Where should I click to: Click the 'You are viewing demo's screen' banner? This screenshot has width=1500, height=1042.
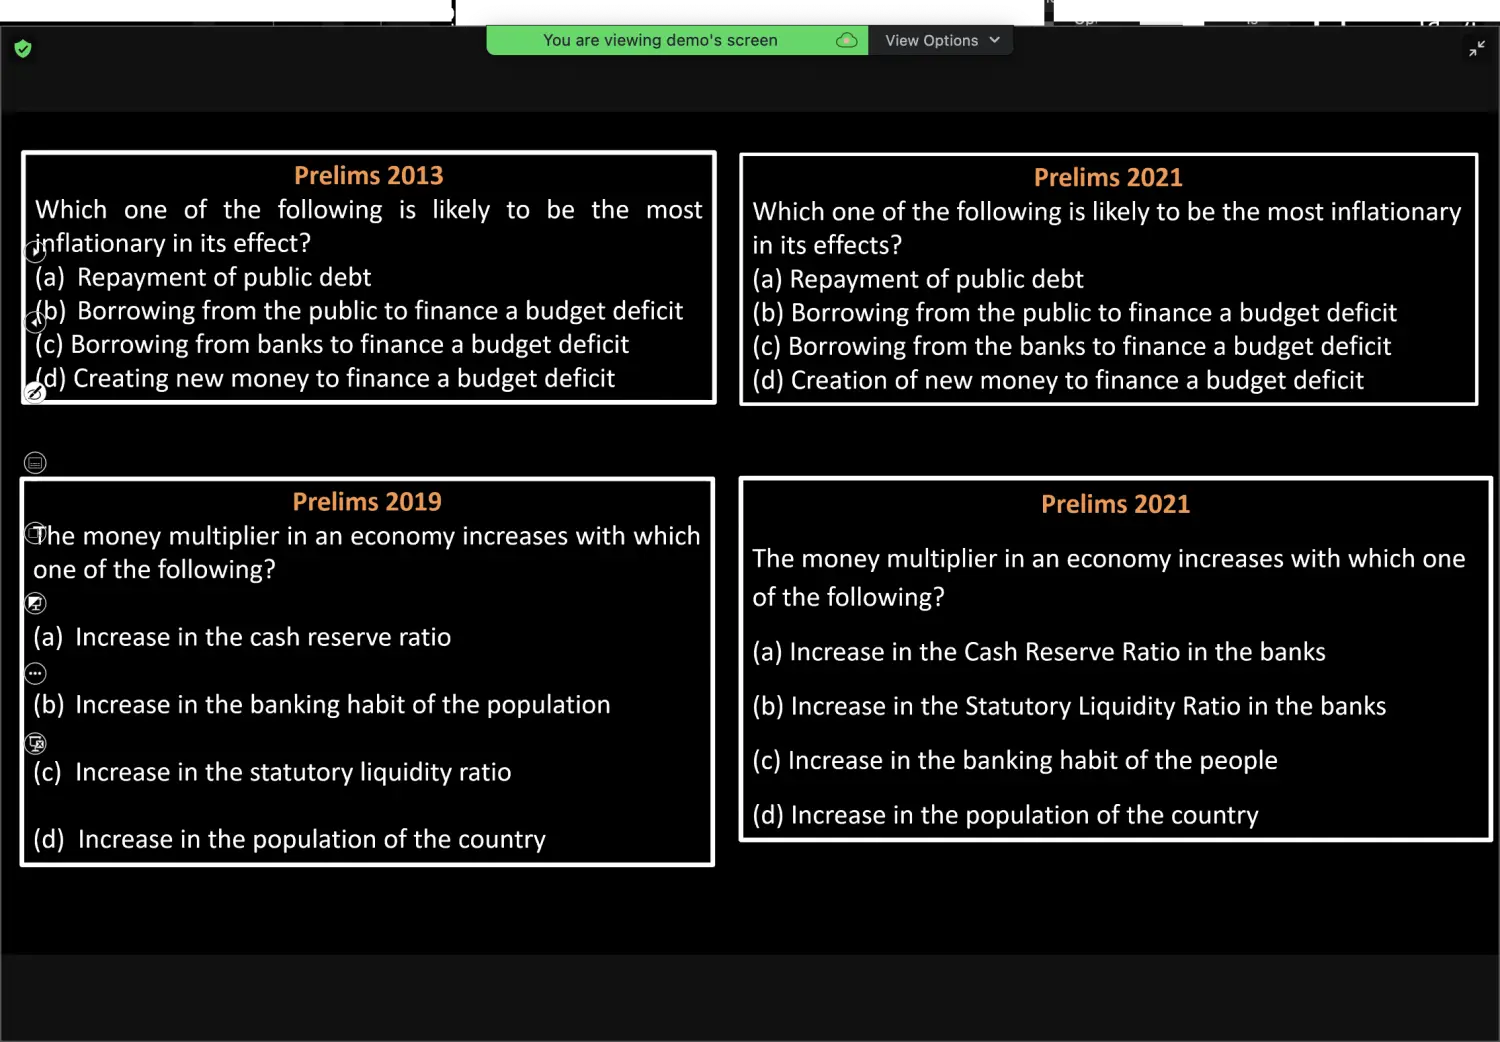coord(677,40)
